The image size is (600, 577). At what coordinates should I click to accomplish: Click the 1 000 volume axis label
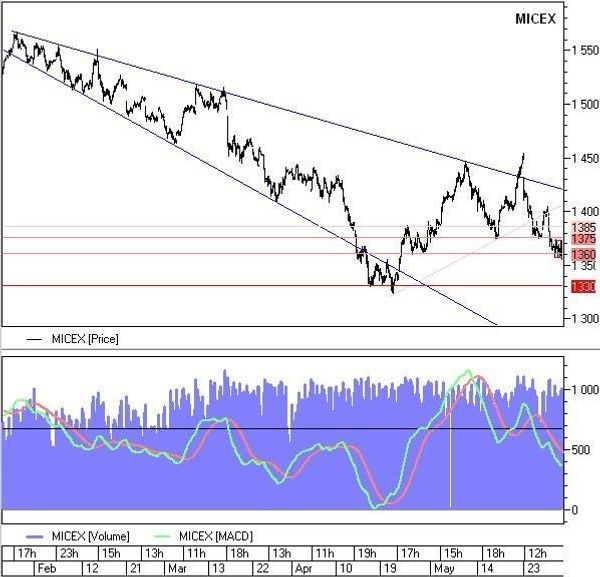pos(584,390)
